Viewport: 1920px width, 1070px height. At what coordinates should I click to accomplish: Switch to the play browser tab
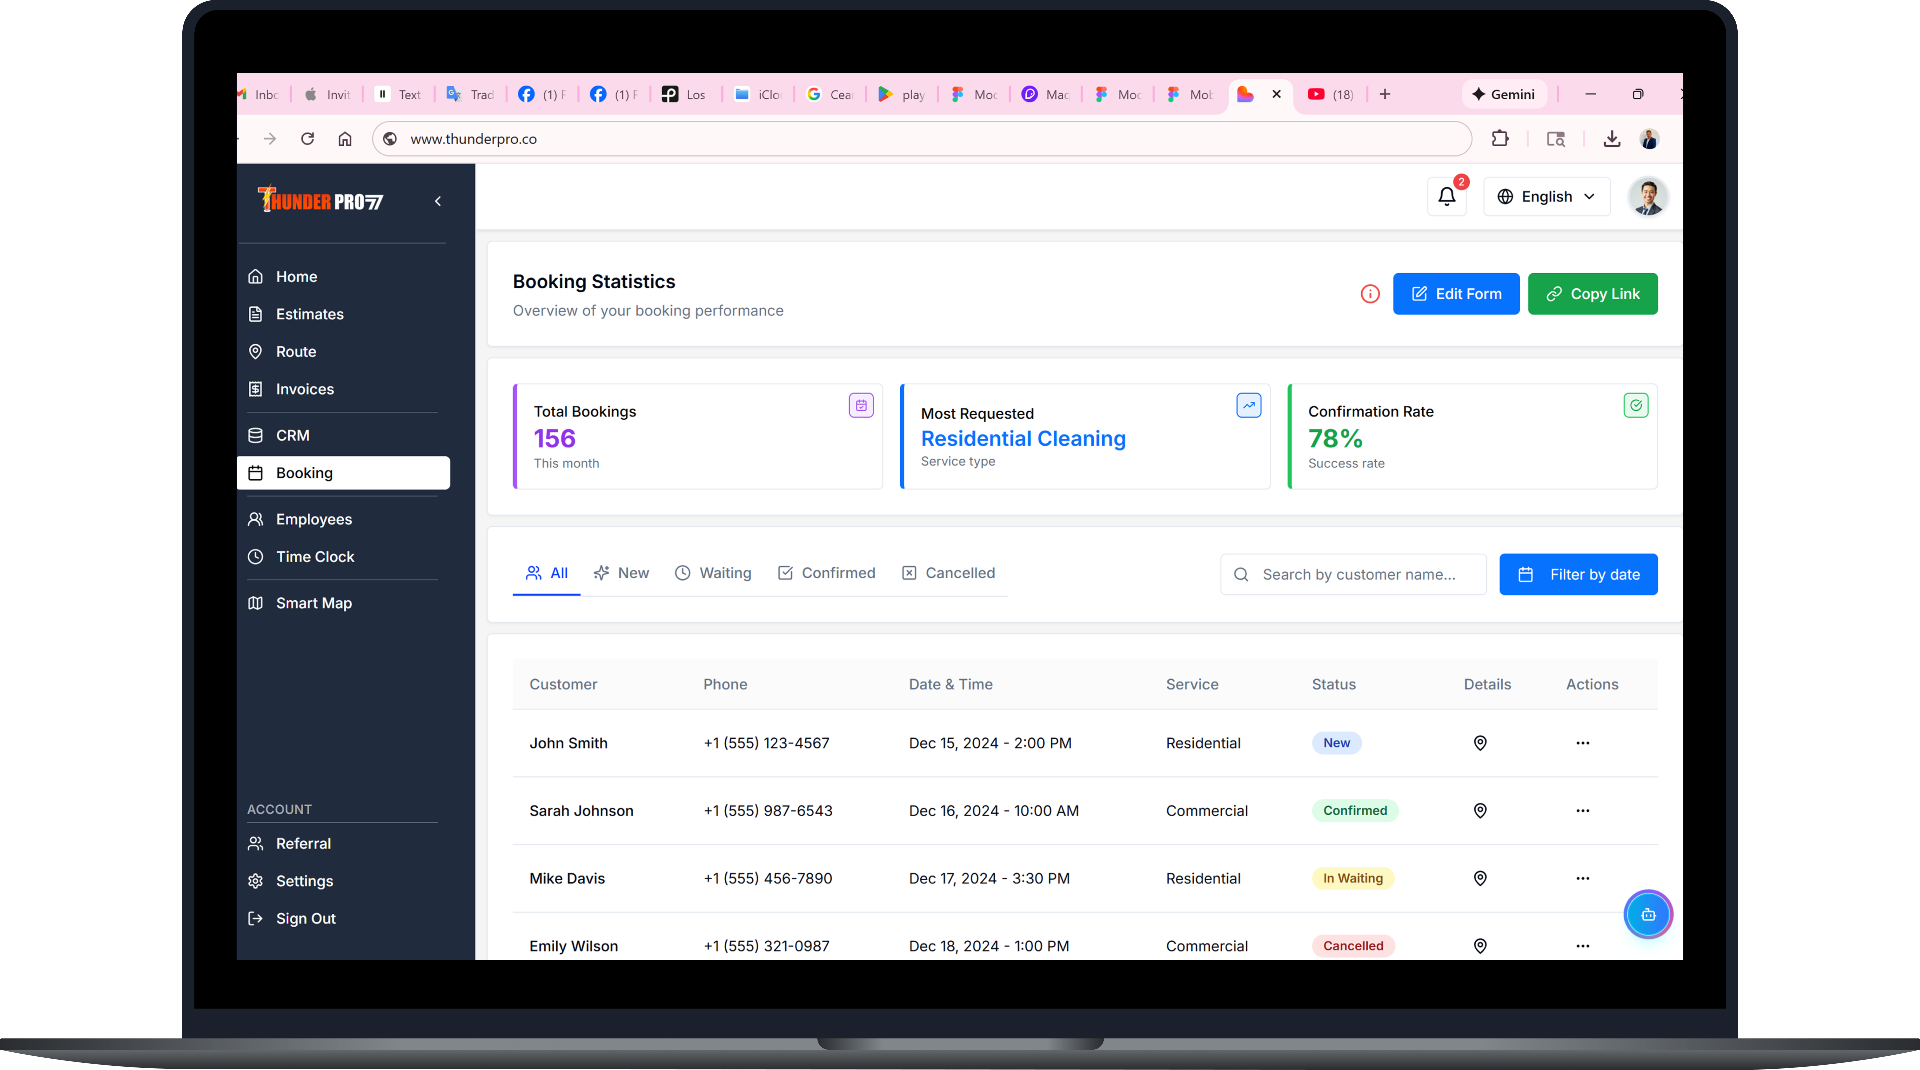(901, 94)
